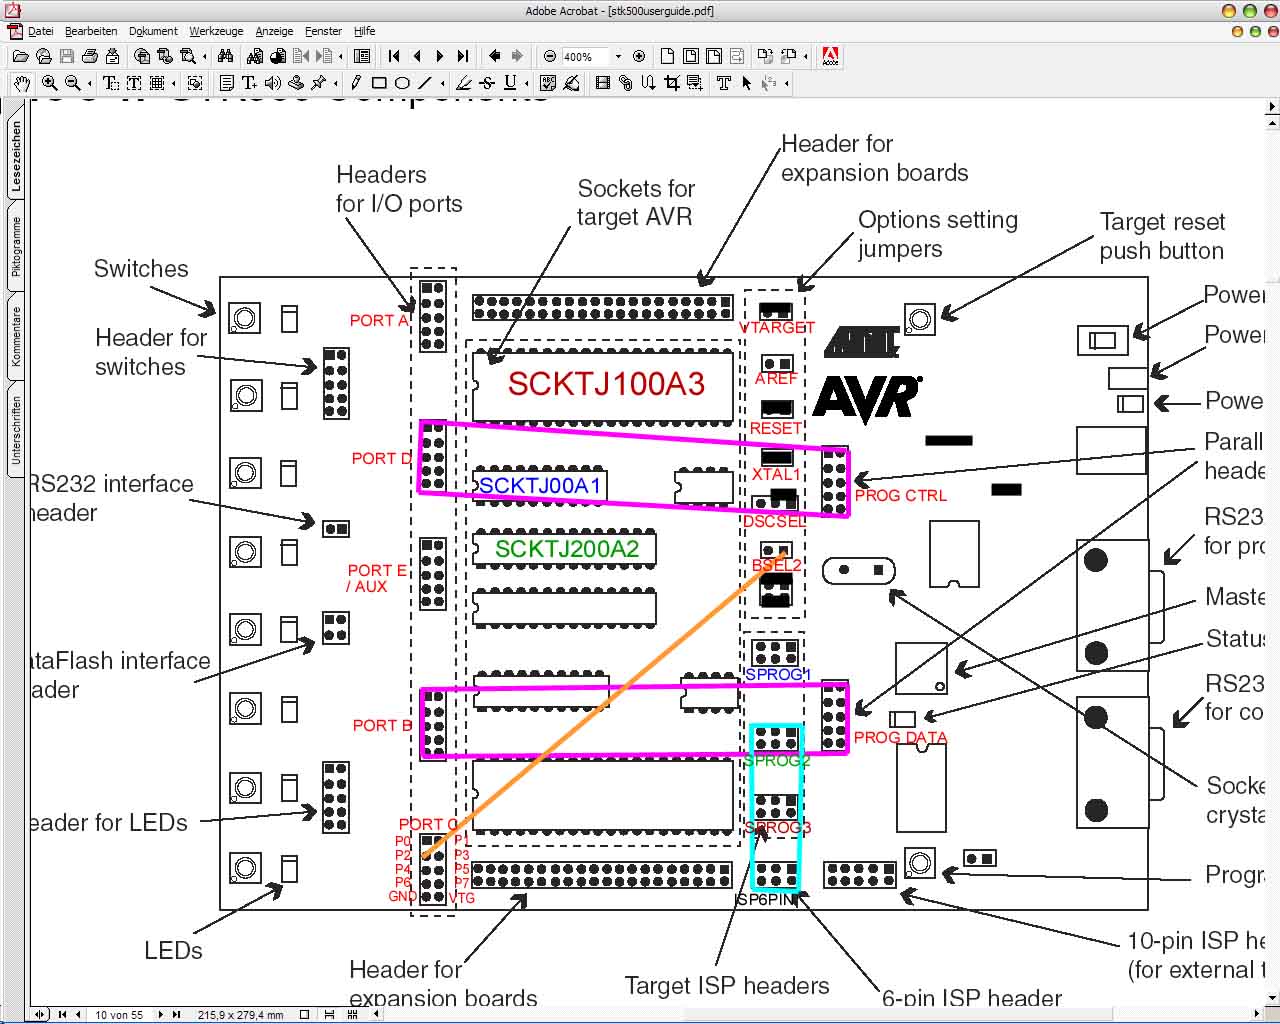
Task: Select the Text Select tool
Action: [111, 83]
